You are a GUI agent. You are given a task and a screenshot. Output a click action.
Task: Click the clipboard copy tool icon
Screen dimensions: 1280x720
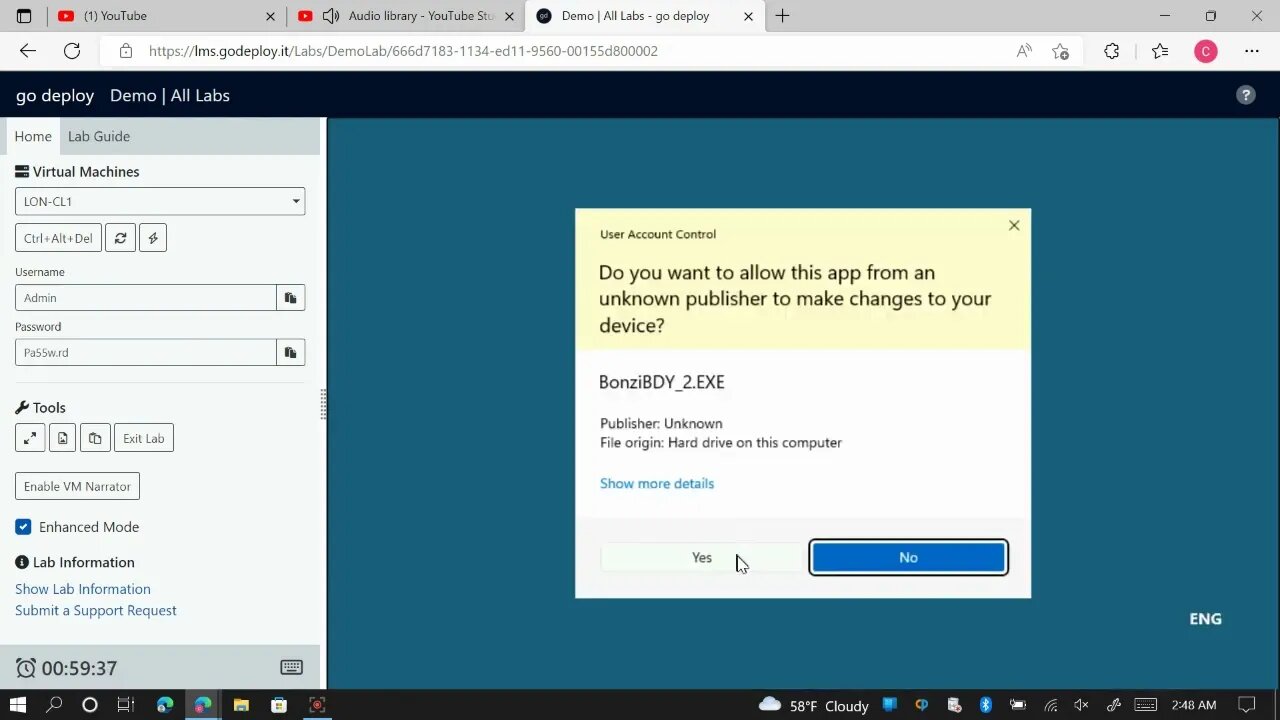point(95,438)
